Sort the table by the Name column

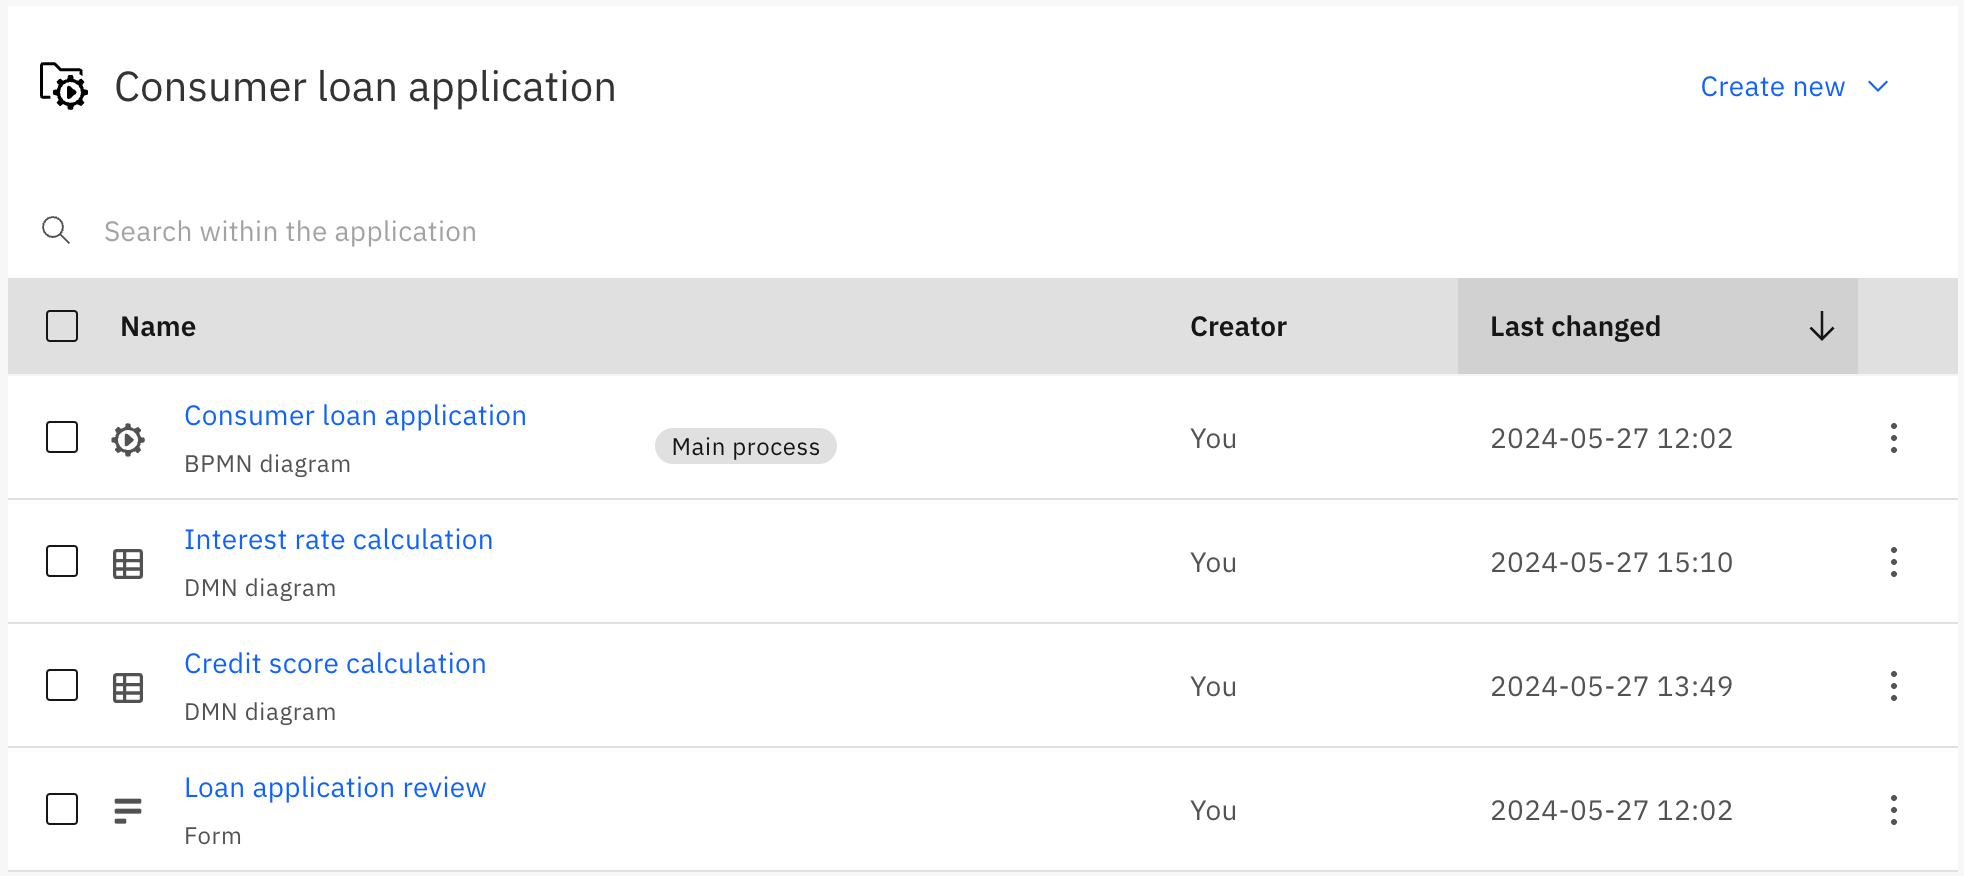tap(158, 327)
